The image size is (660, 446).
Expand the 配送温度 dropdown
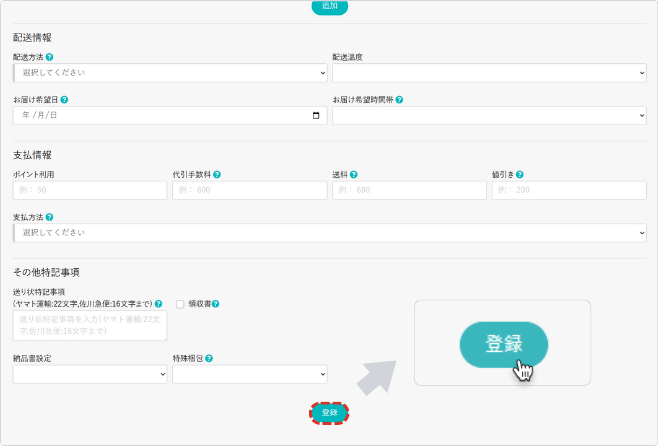tap(489, 73)
